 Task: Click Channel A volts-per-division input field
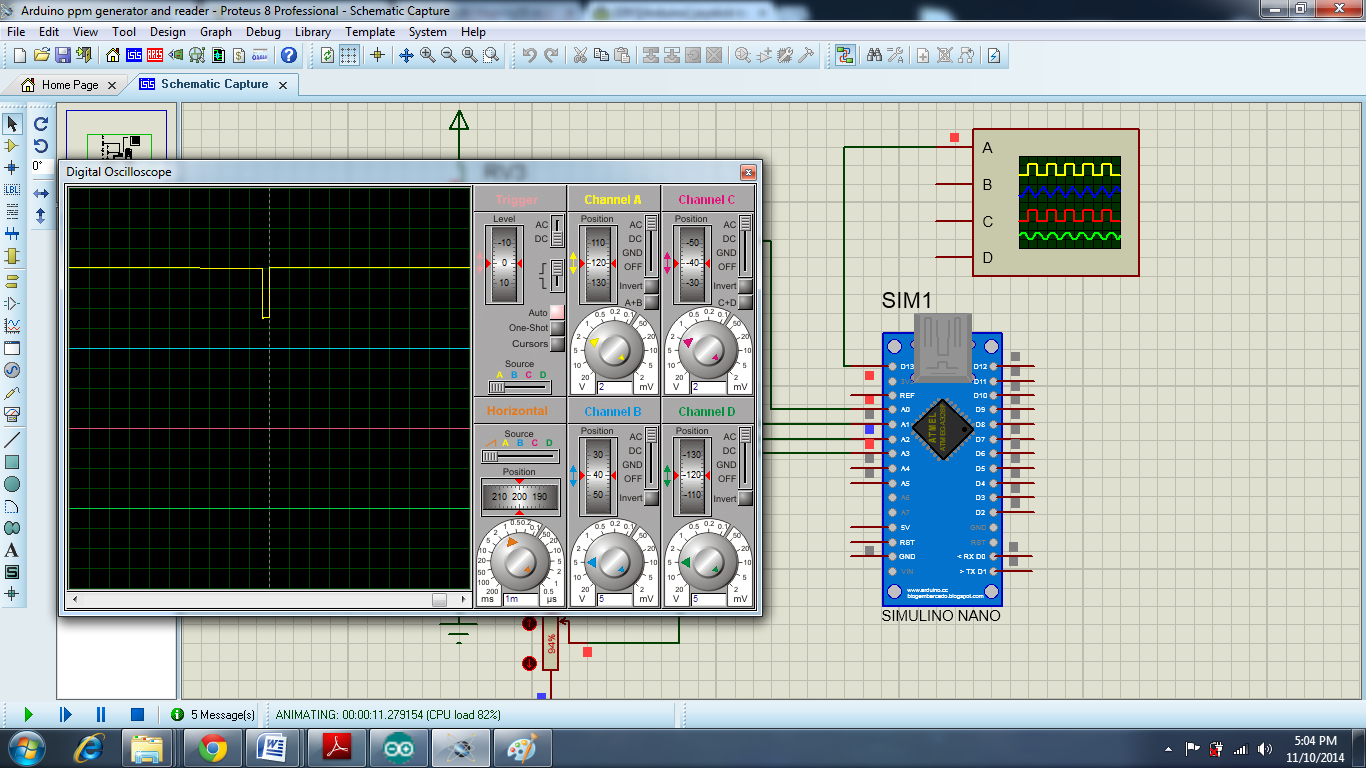613,387
